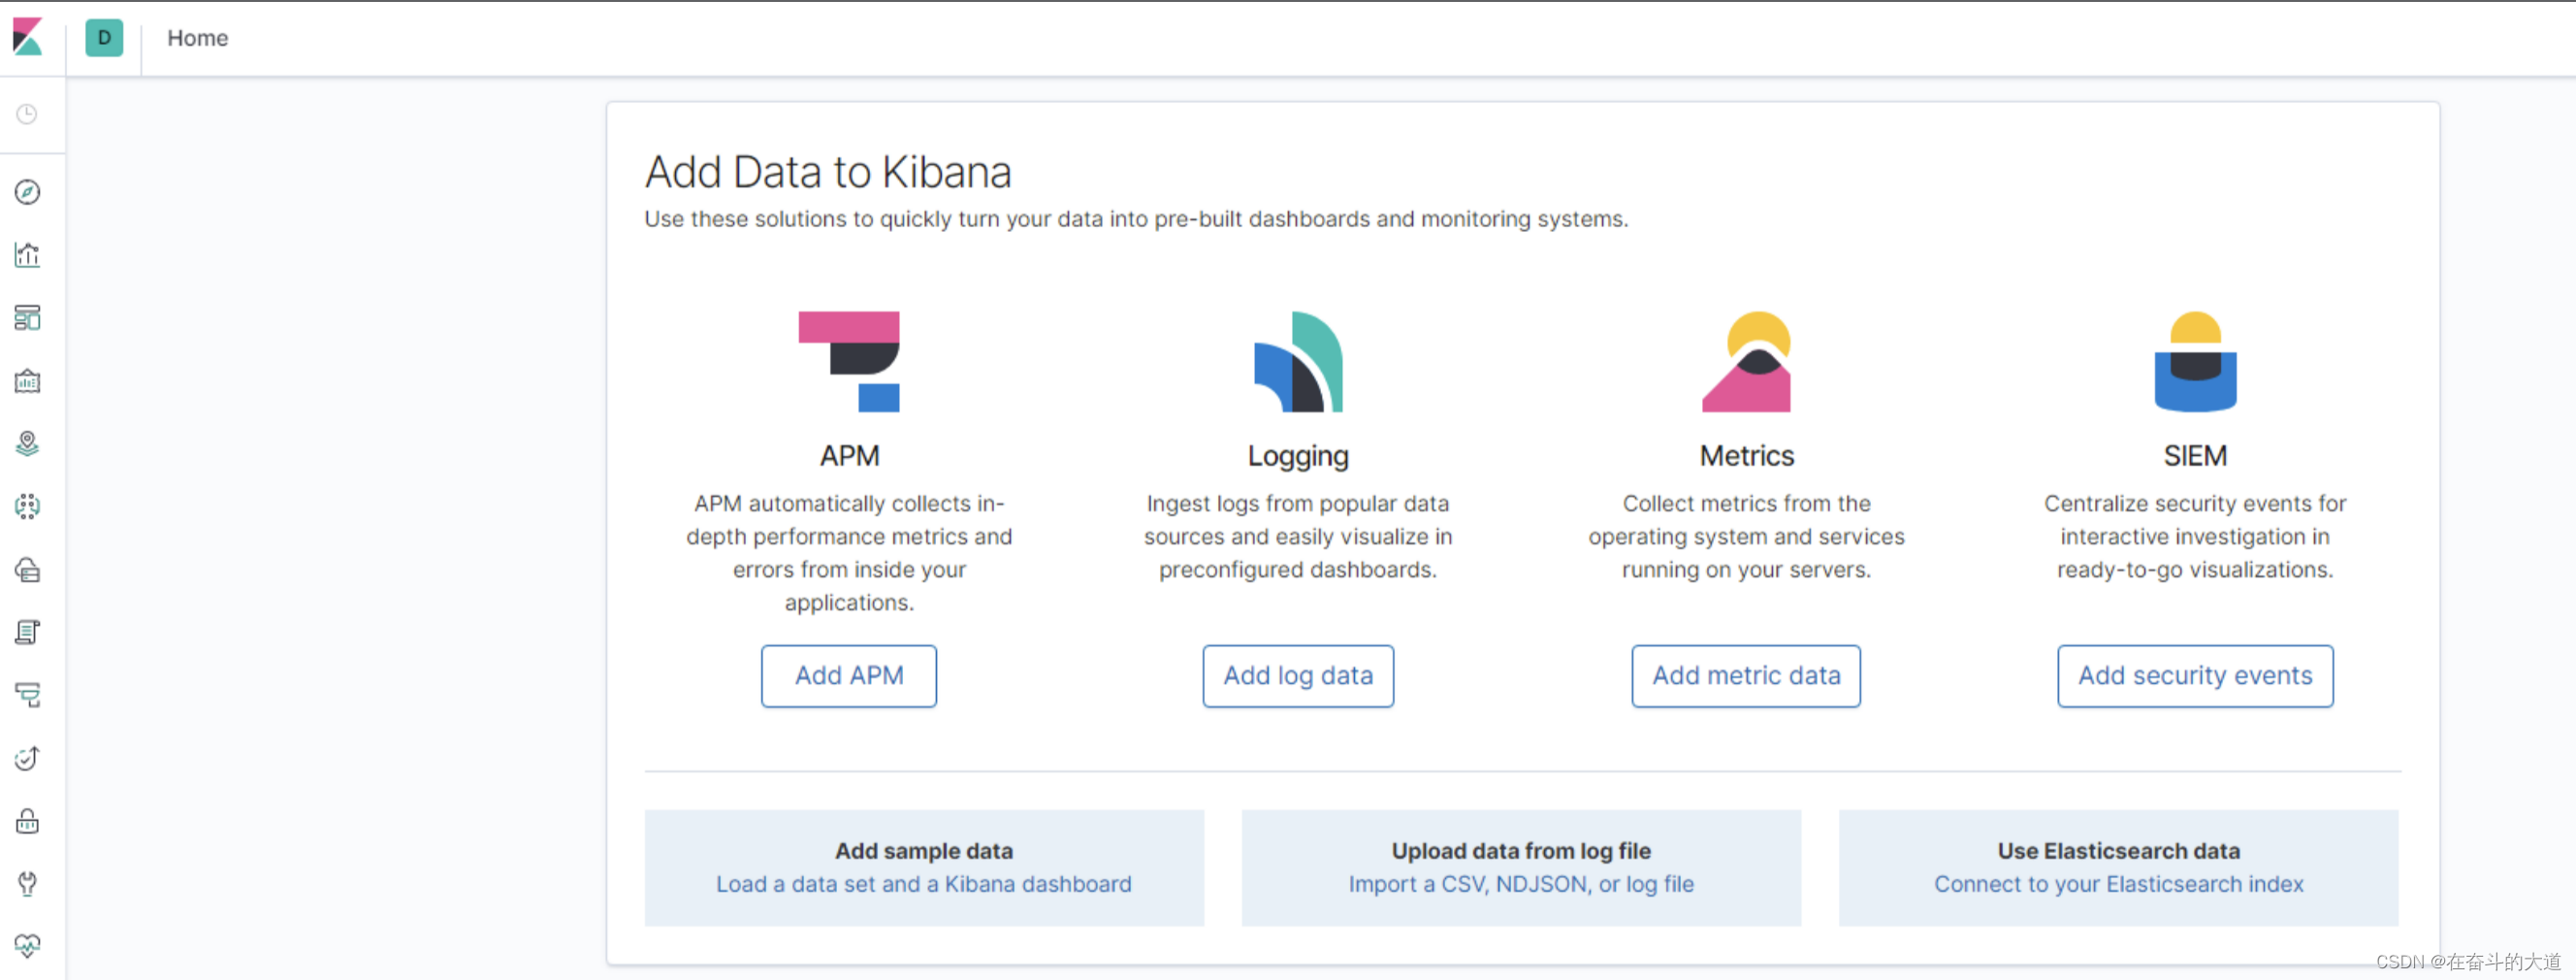Select the Add sample data card title
This screenshot has height=980, width=2576.
point(924,851)
